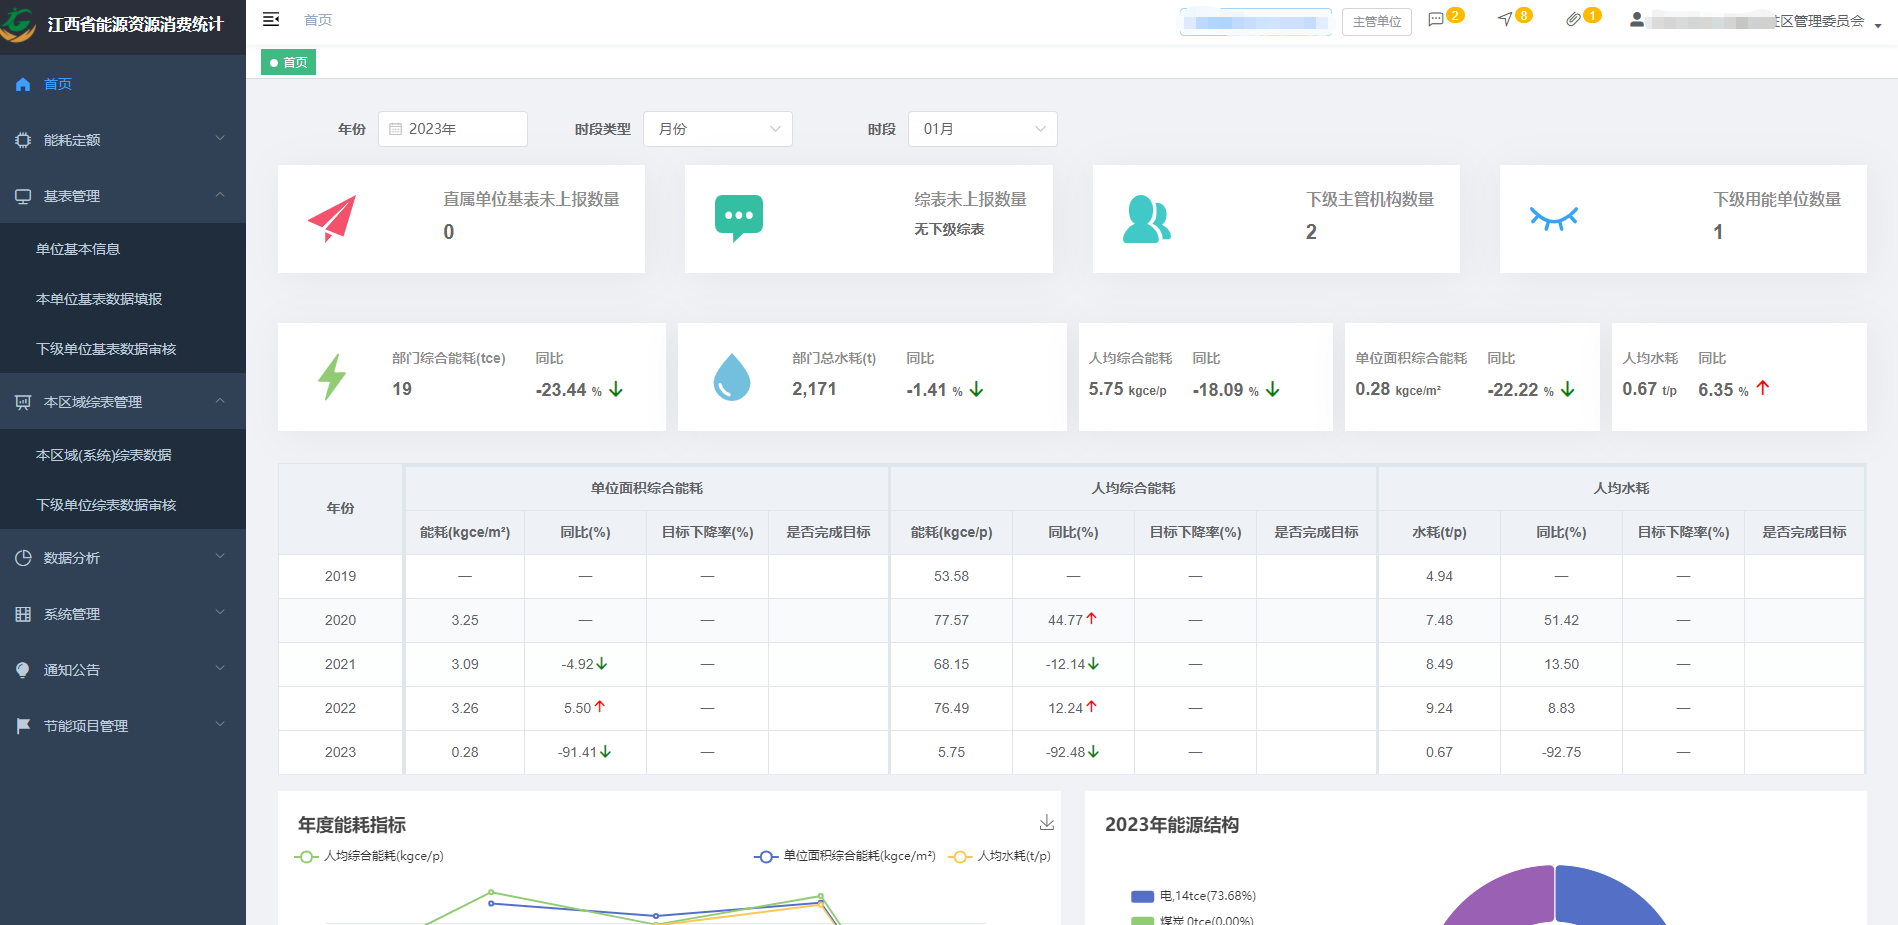Open the messages icon with badge 2
This screenshot has height=925, width=1898.
pyautogui.click(x=1436, y=19)
